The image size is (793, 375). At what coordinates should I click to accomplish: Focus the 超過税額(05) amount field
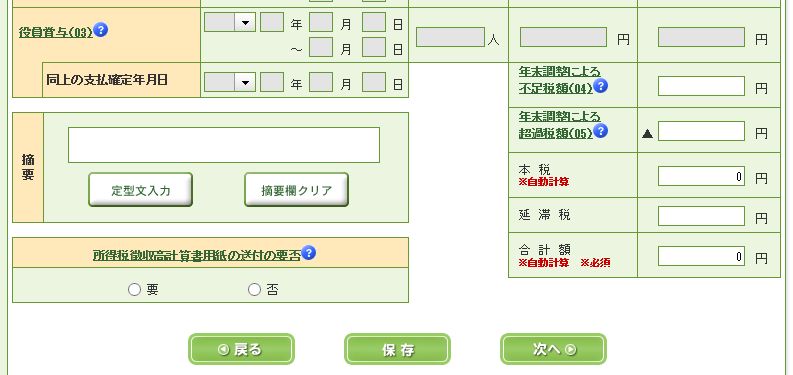tap(701, 131)
